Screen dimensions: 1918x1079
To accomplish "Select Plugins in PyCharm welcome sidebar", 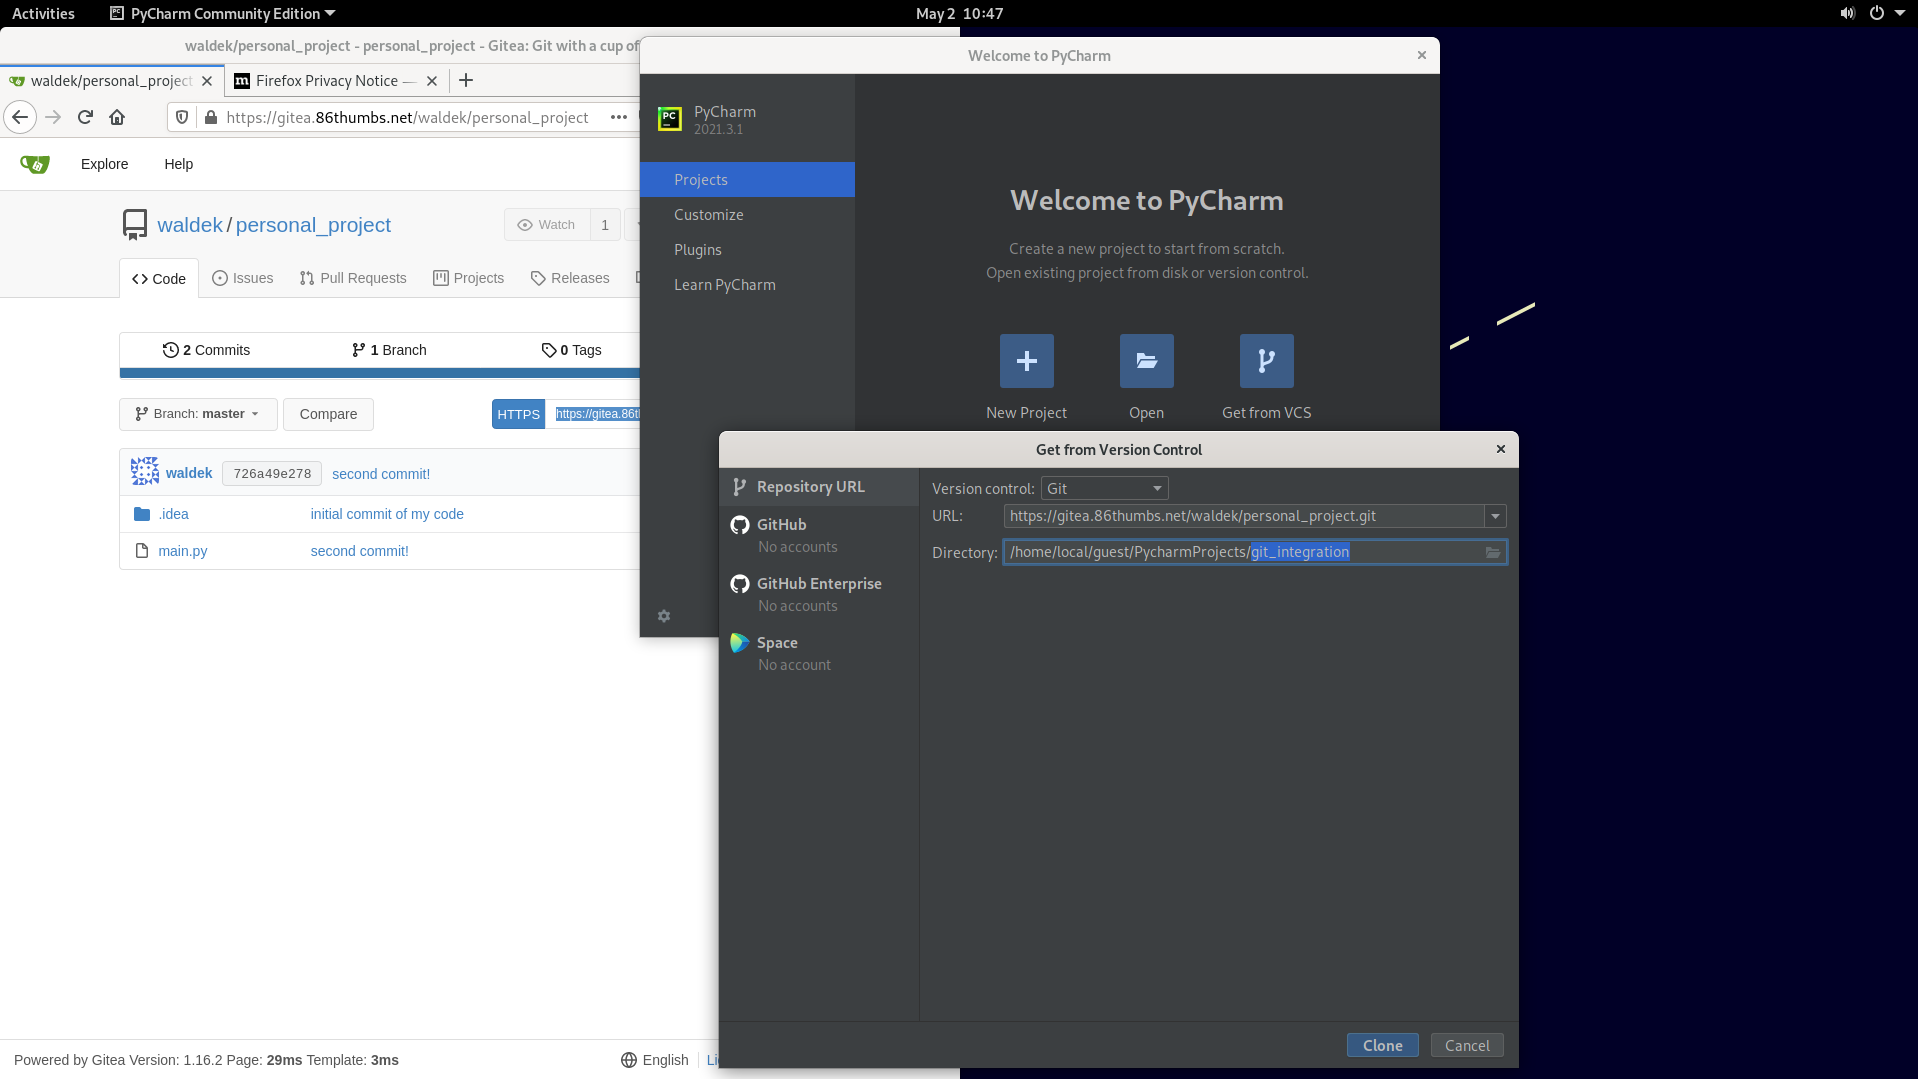I will tap(747, 250).
